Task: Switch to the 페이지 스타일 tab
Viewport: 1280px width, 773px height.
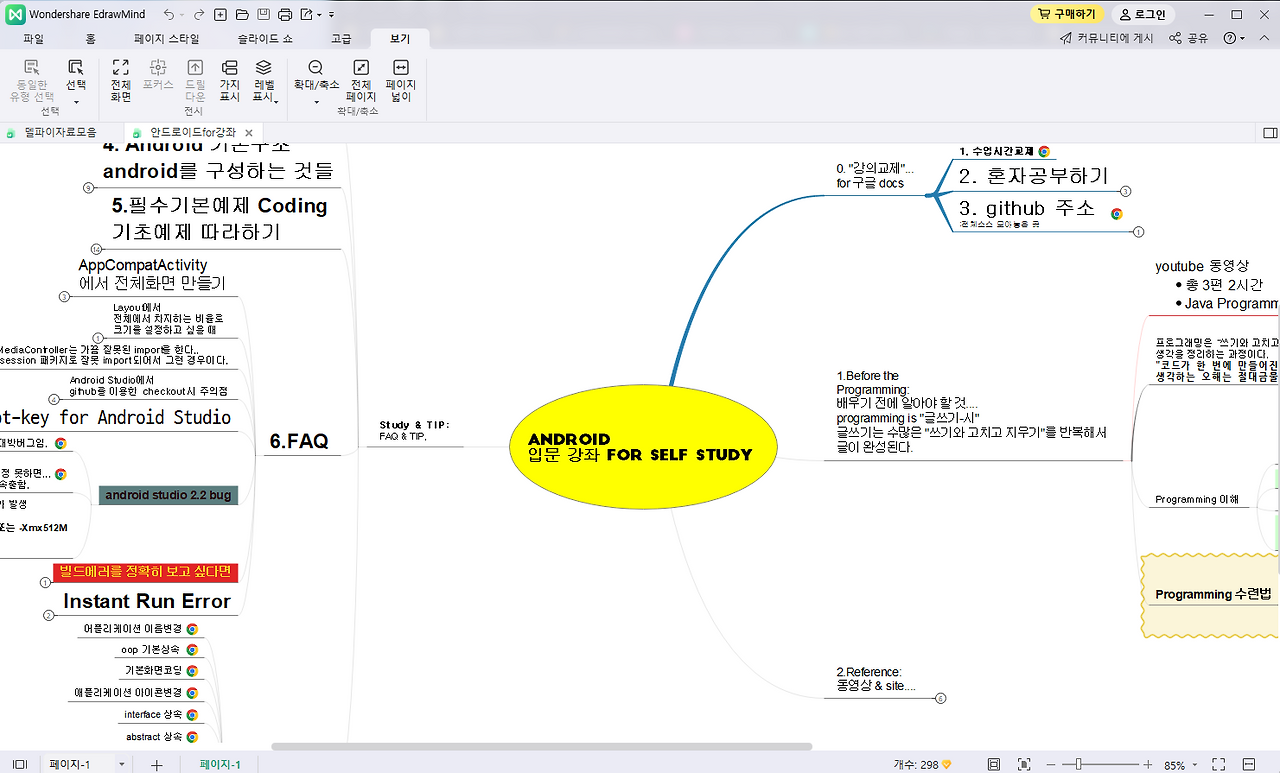Action: (167, 39)
